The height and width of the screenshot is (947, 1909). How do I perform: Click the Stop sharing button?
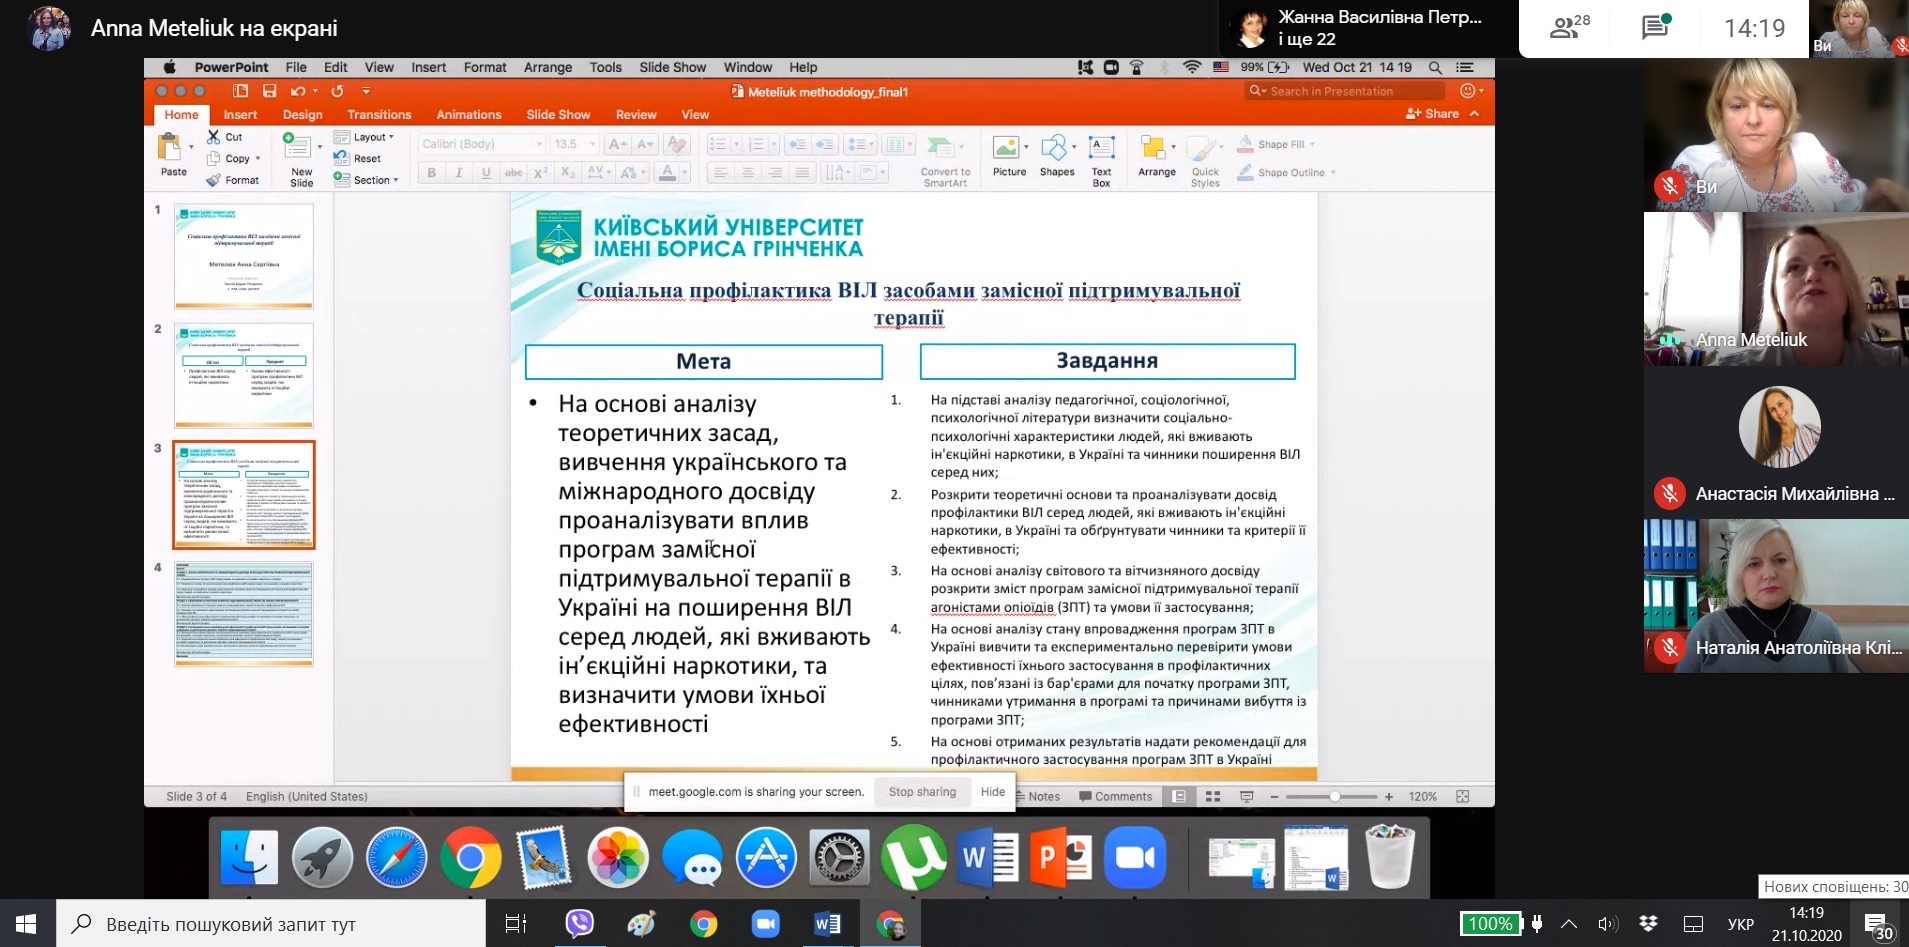tap(922, 792)
